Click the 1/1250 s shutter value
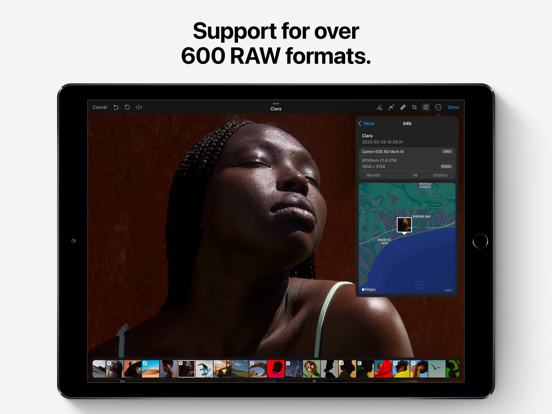Viewport: 552px width, 414px height. click(x=440, y=175)
